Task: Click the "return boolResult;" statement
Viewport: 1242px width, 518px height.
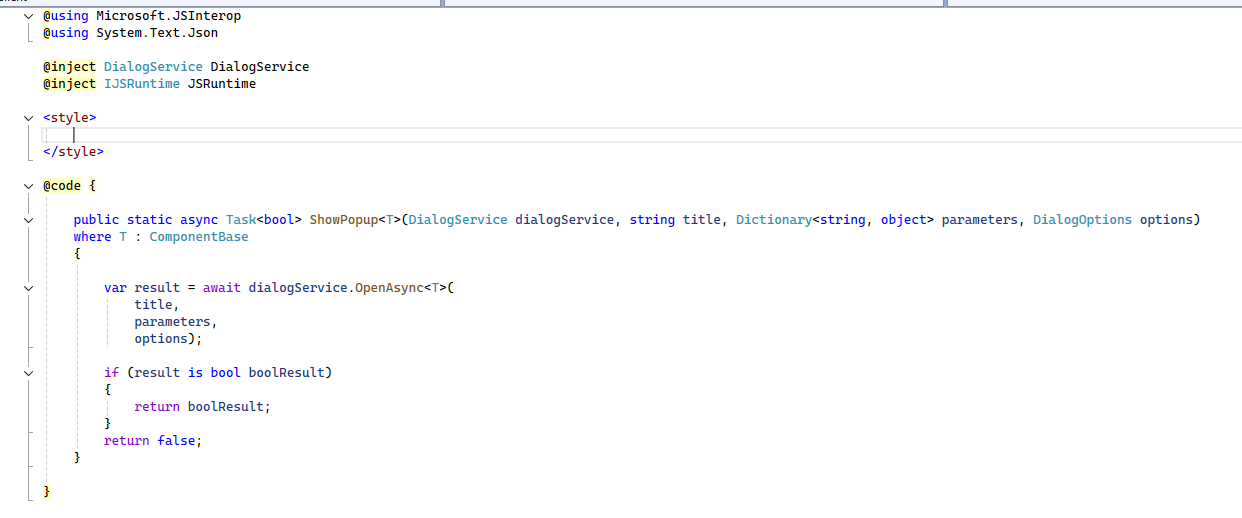Action: (x=203, y=407)
